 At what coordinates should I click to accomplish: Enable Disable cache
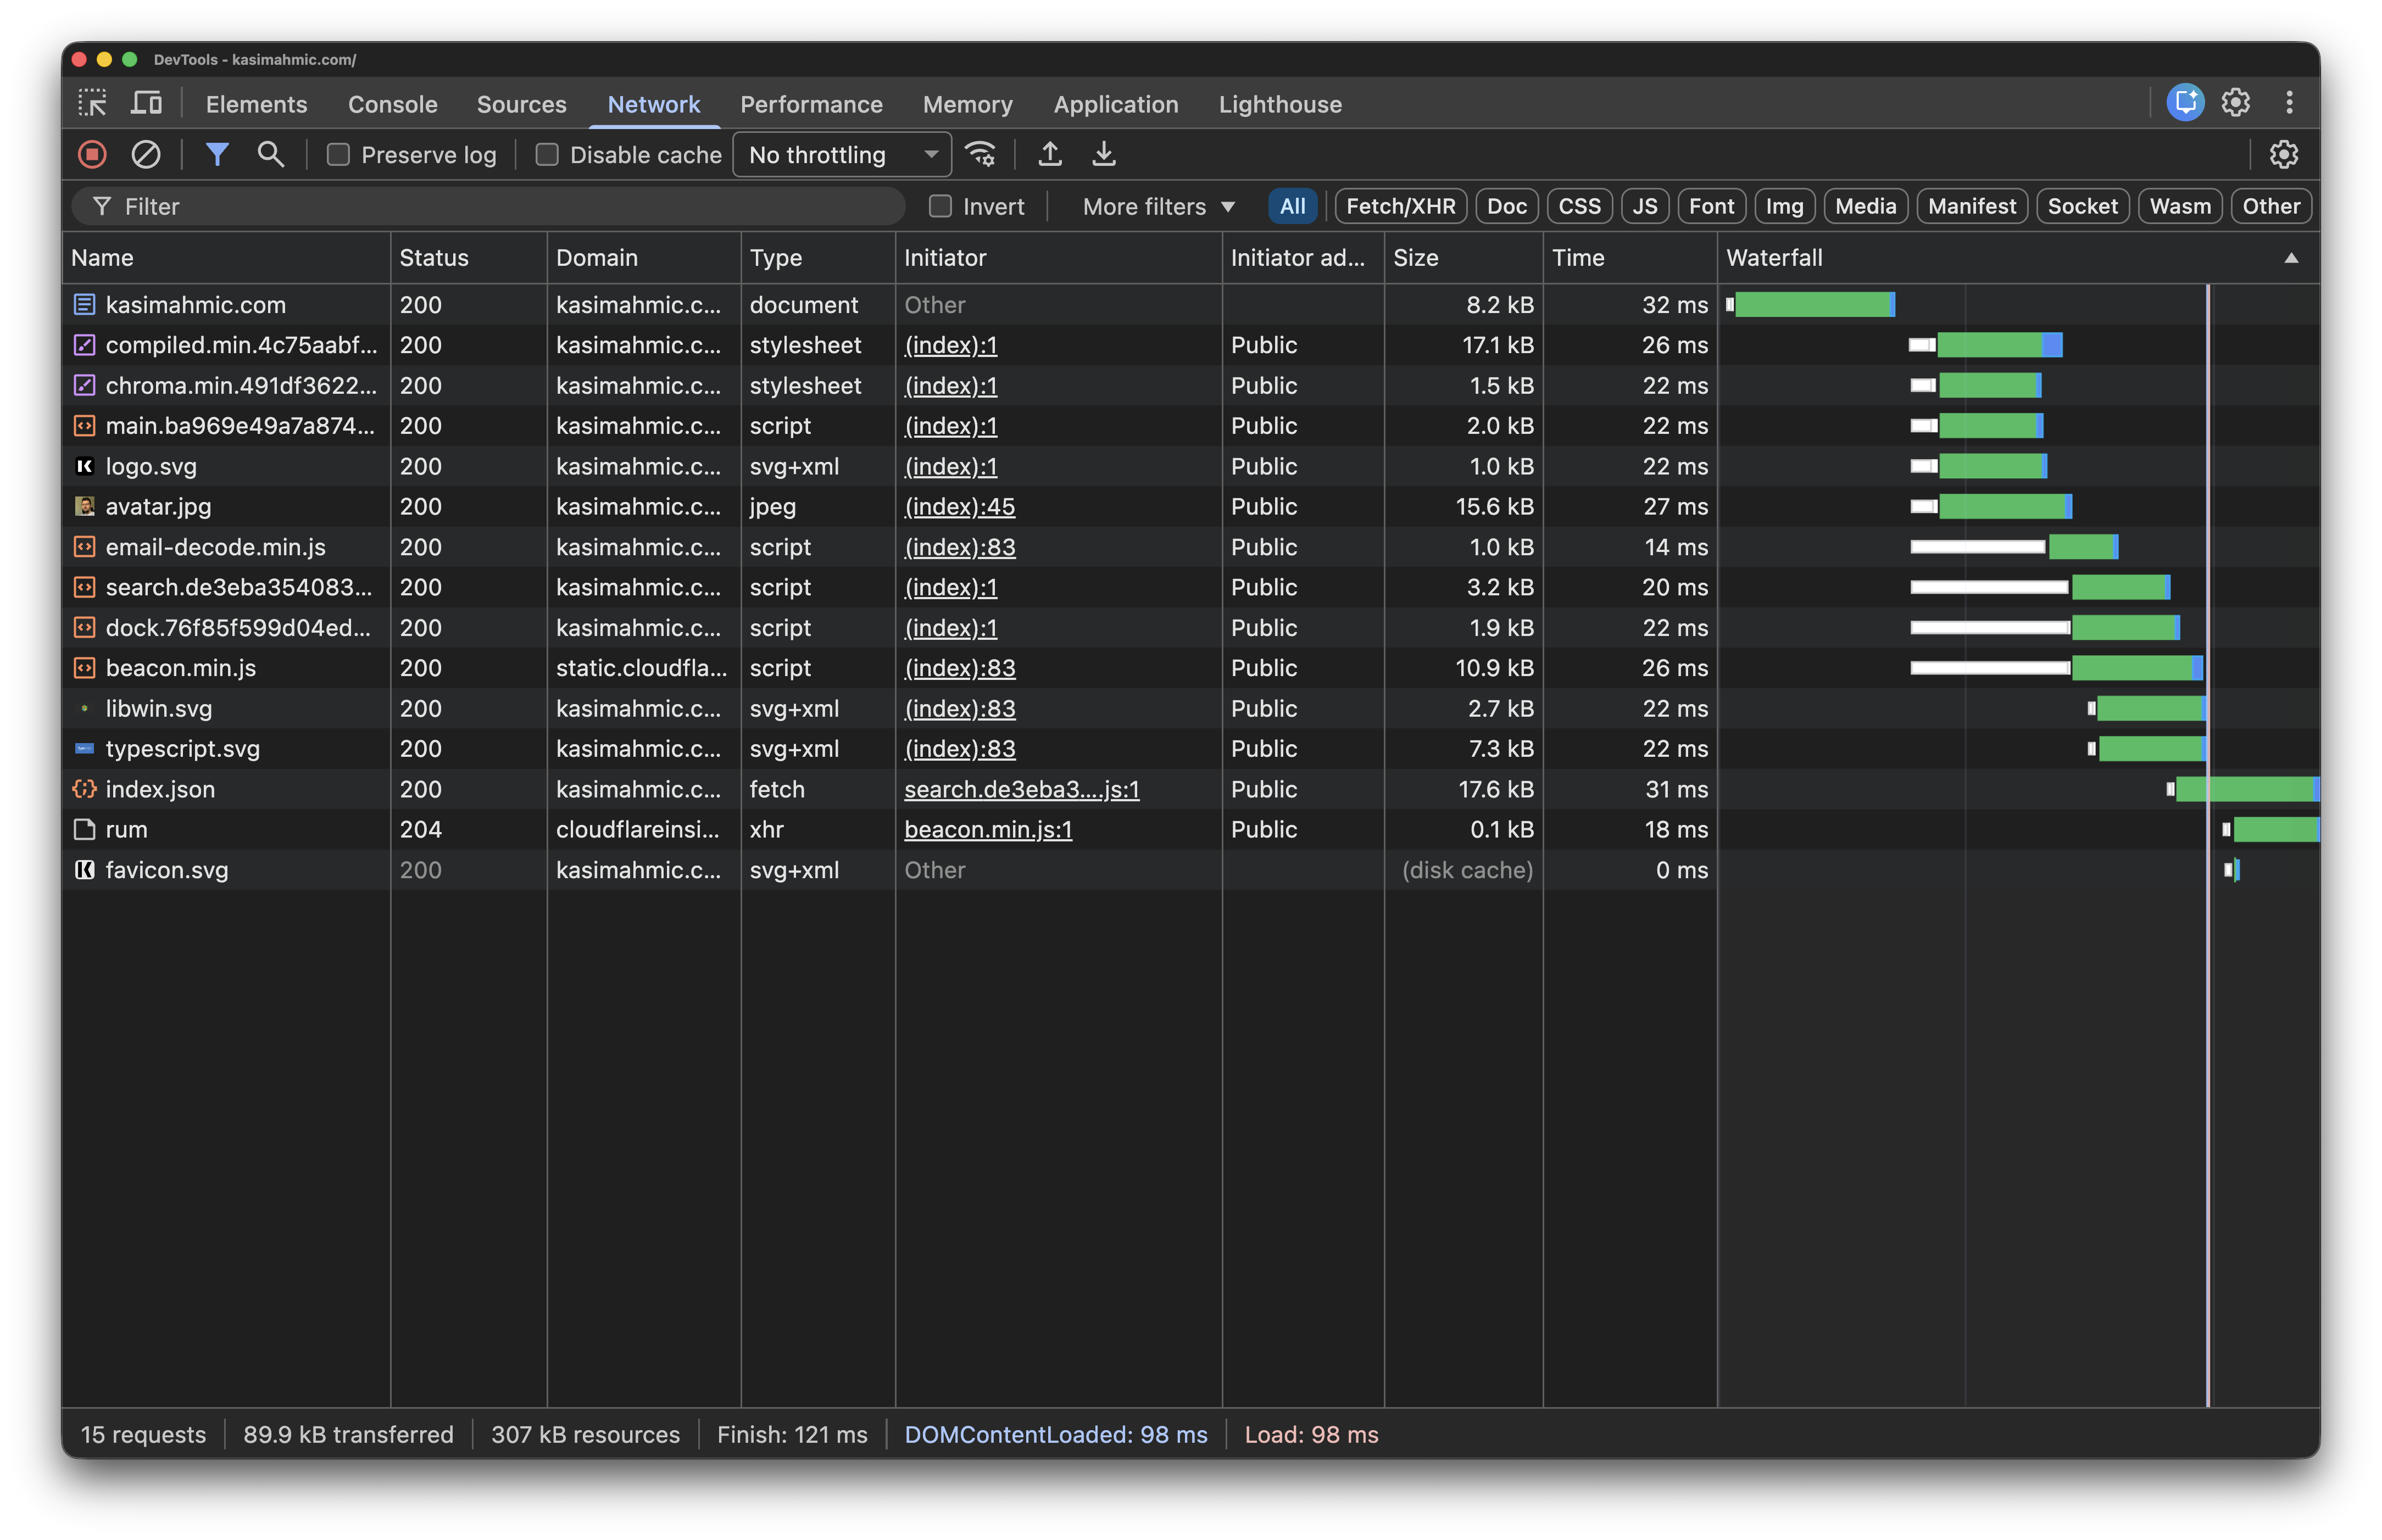click(x=547, y=155)
